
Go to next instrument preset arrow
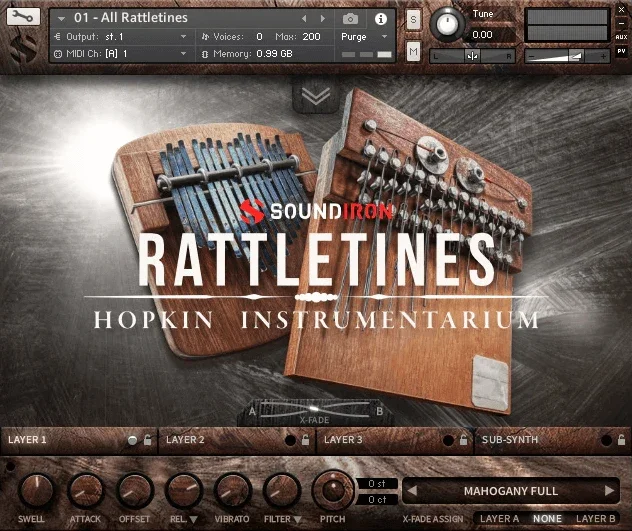tap(322, 19)
